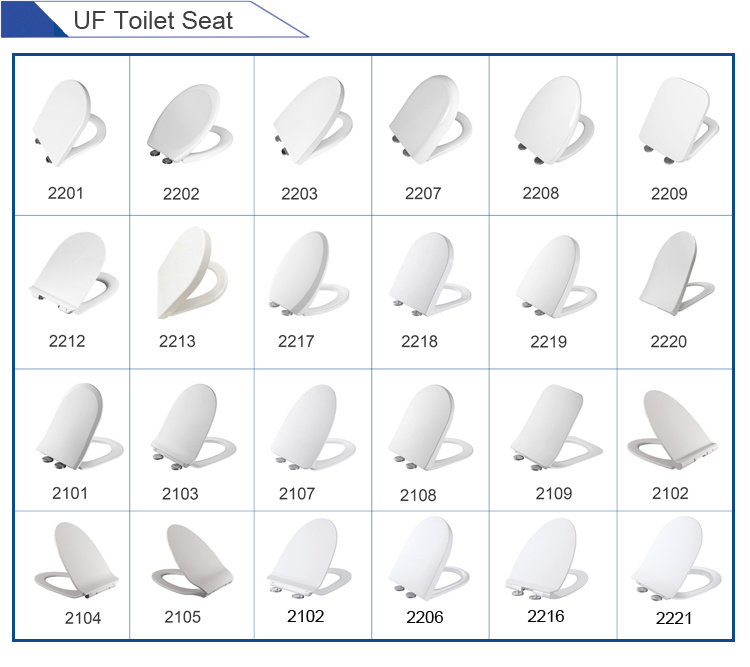Open the 2213 toilet seat image

(192, 273)
